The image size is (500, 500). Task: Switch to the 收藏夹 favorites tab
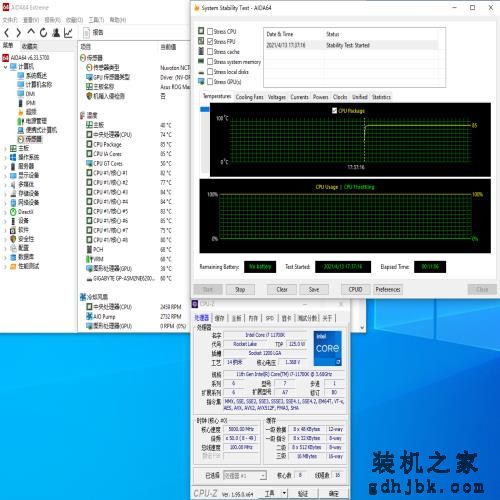[30, 46]
